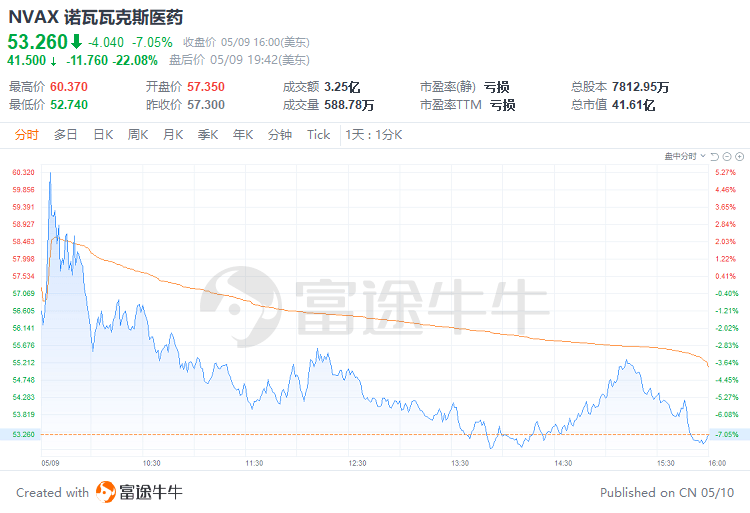Click the 60.320 price axis label

pyautogui.click(x=23, y=172)
